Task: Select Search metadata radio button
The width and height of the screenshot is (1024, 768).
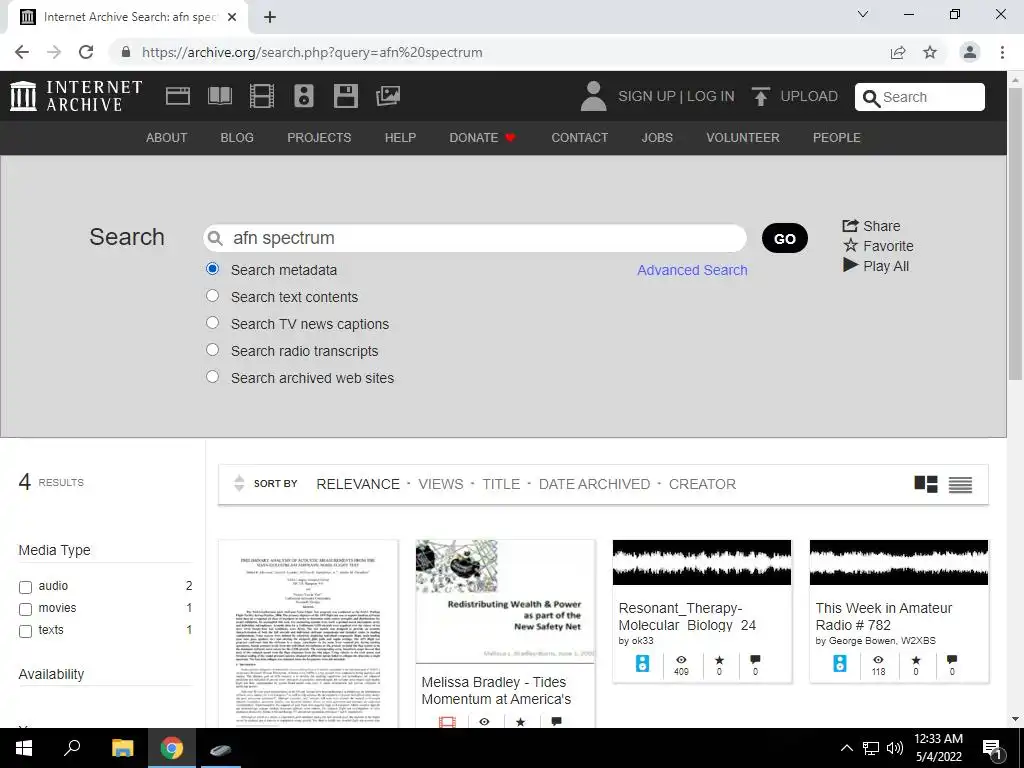Action: pyautogui.click(x=212, y=269)
